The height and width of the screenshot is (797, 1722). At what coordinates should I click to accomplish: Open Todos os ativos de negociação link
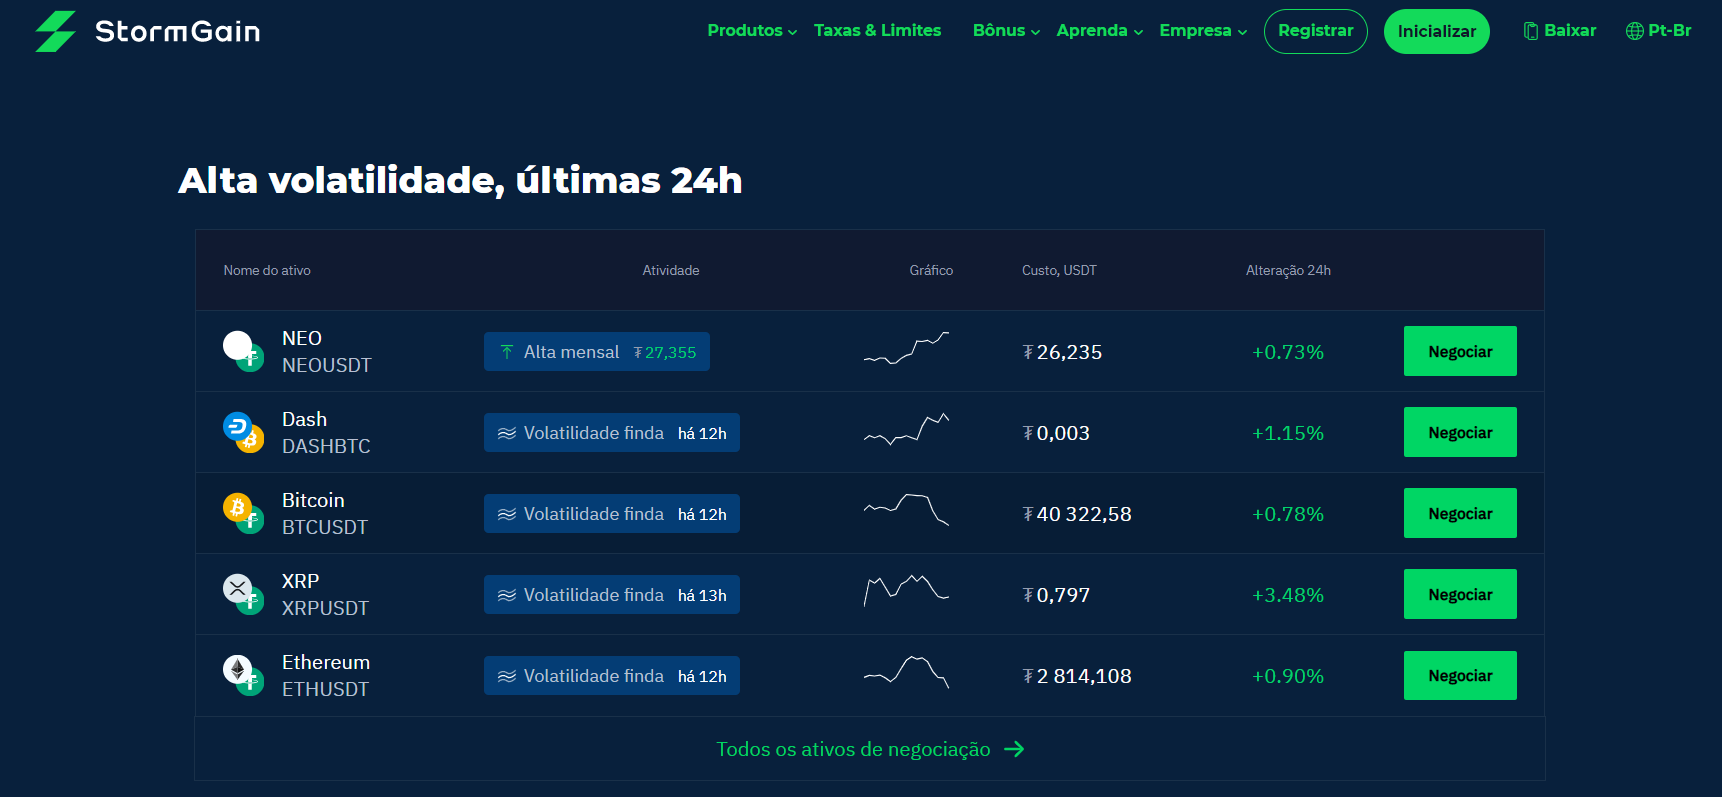tap(870, 749)
